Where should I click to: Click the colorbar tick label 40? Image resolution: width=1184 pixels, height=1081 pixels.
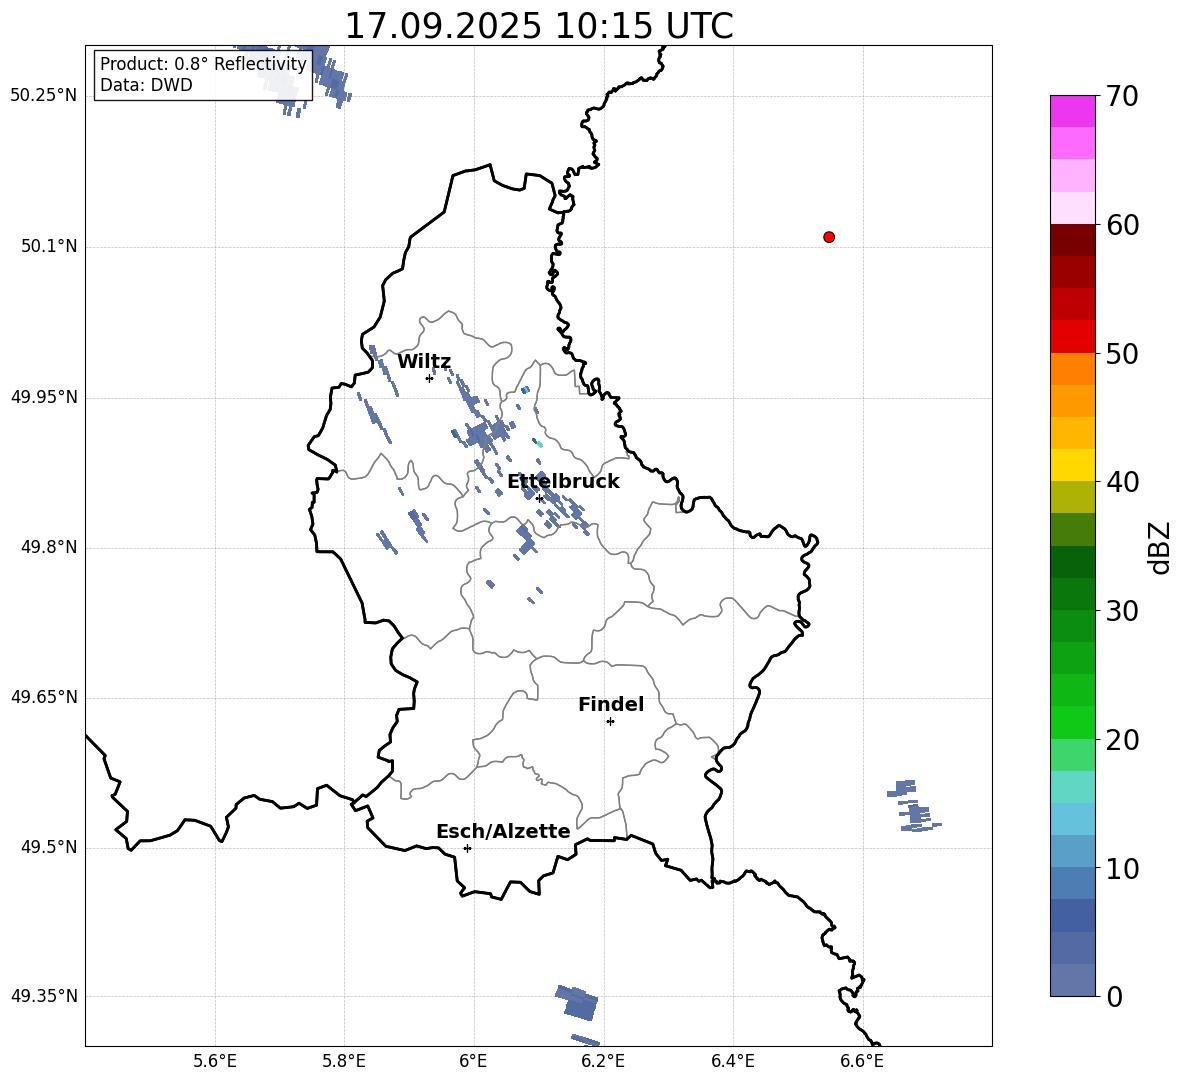[x=1123, y=482]
